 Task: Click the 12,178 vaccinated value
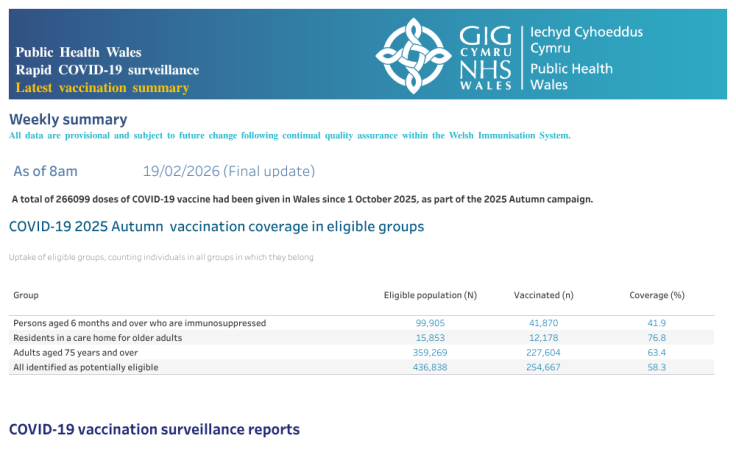(544, 338)
